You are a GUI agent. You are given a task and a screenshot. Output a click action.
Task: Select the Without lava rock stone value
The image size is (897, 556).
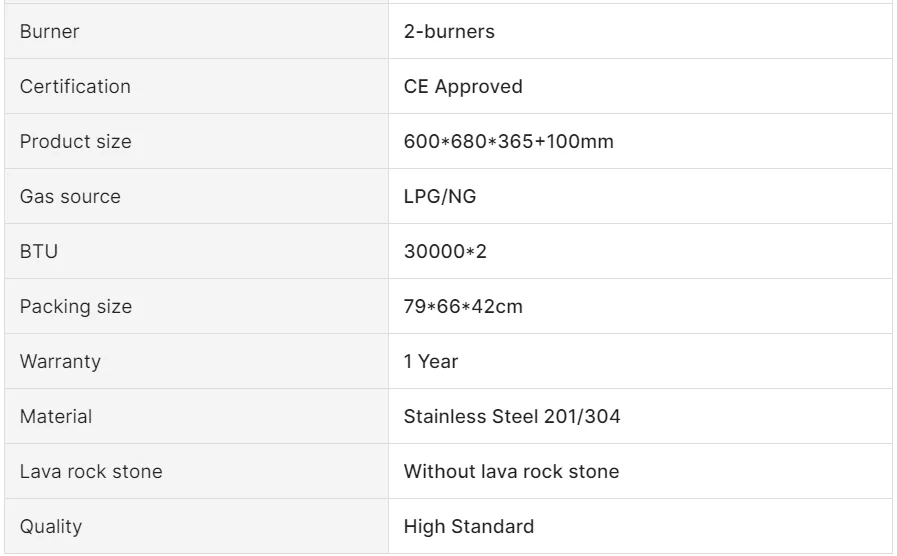tap(511, 472)
